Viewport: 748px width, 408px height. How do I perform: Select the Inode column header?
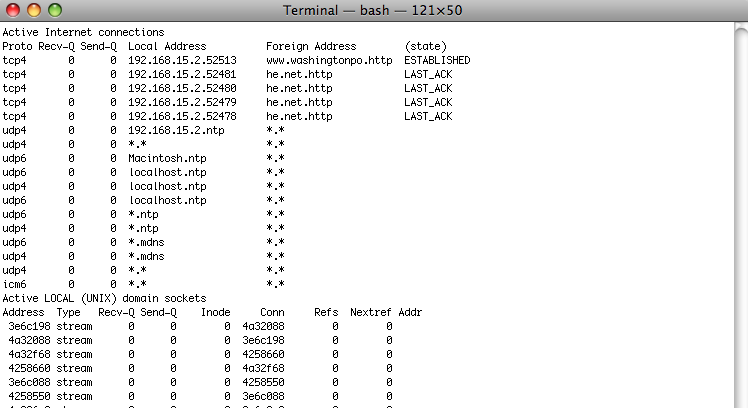click(215, 312)
